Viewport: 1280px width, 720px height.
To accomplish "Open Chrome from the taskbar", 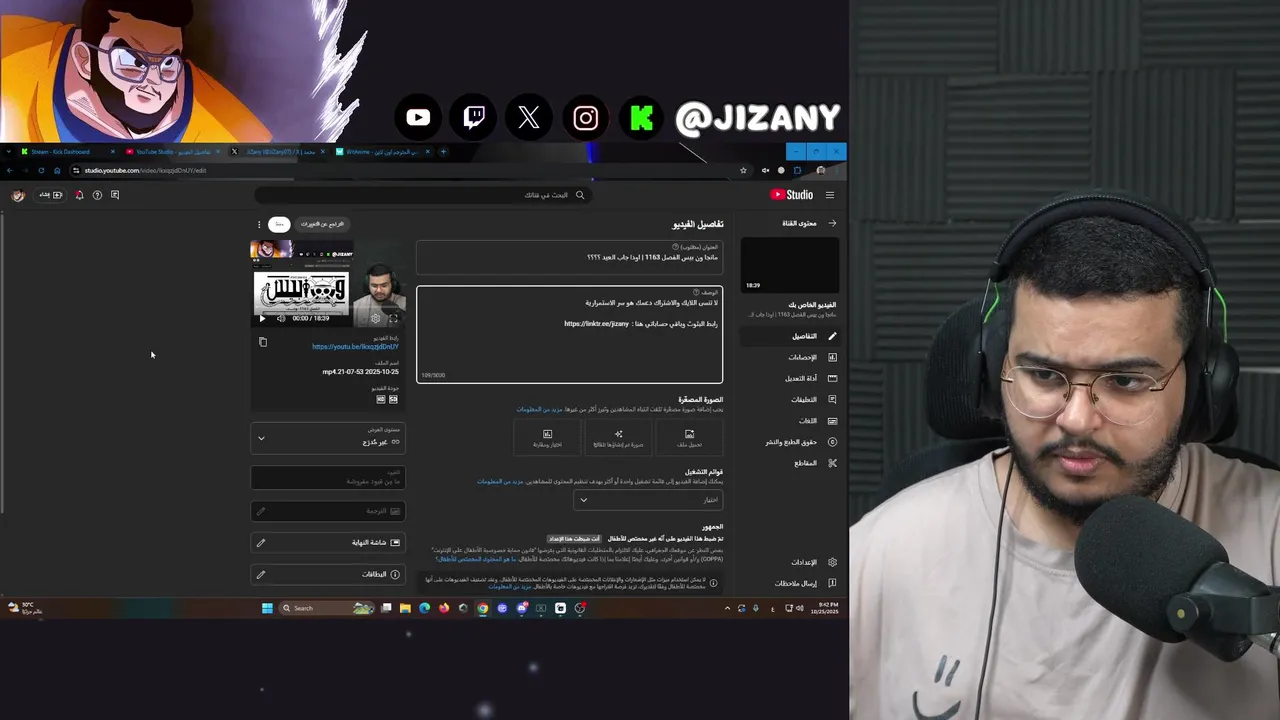I will [483, 608].
